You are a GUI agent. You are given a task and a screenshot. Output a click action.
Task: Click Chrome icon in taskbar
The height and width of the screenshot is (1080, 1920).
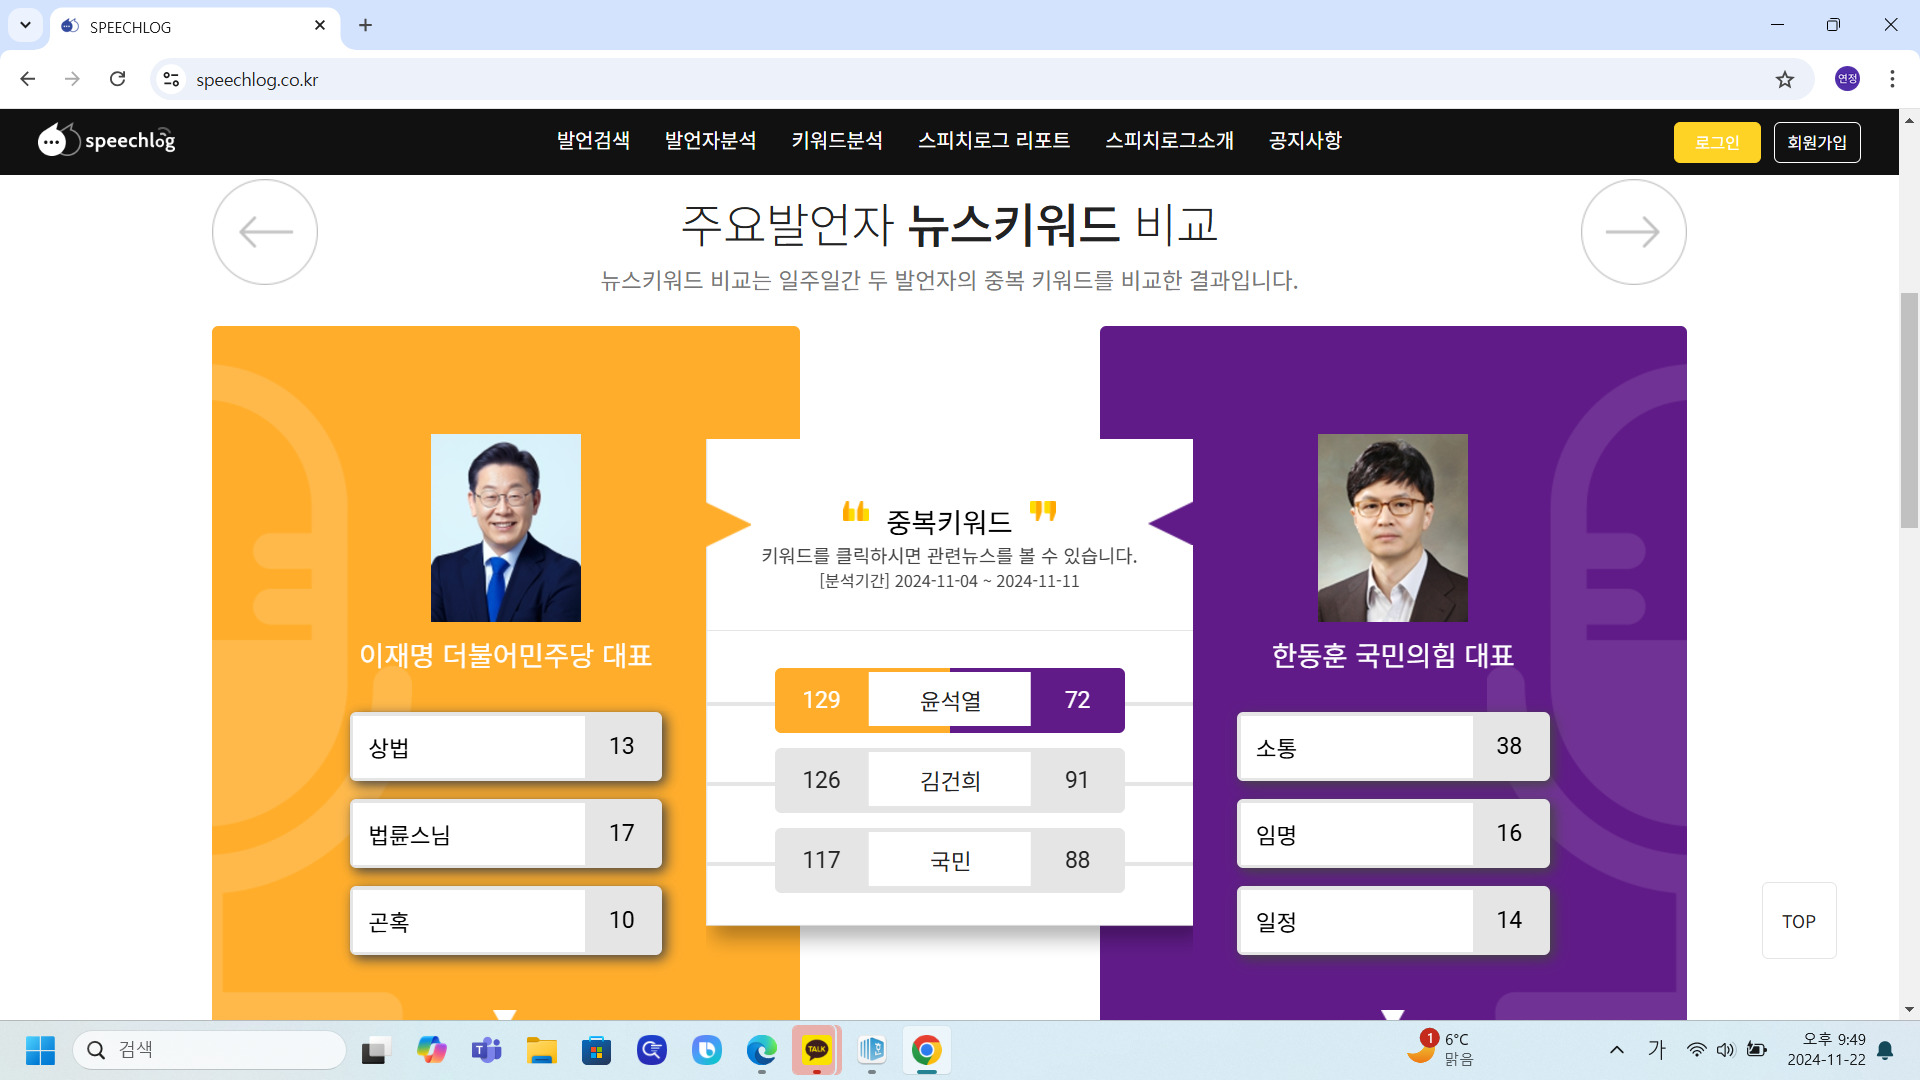coord(927,1050)
